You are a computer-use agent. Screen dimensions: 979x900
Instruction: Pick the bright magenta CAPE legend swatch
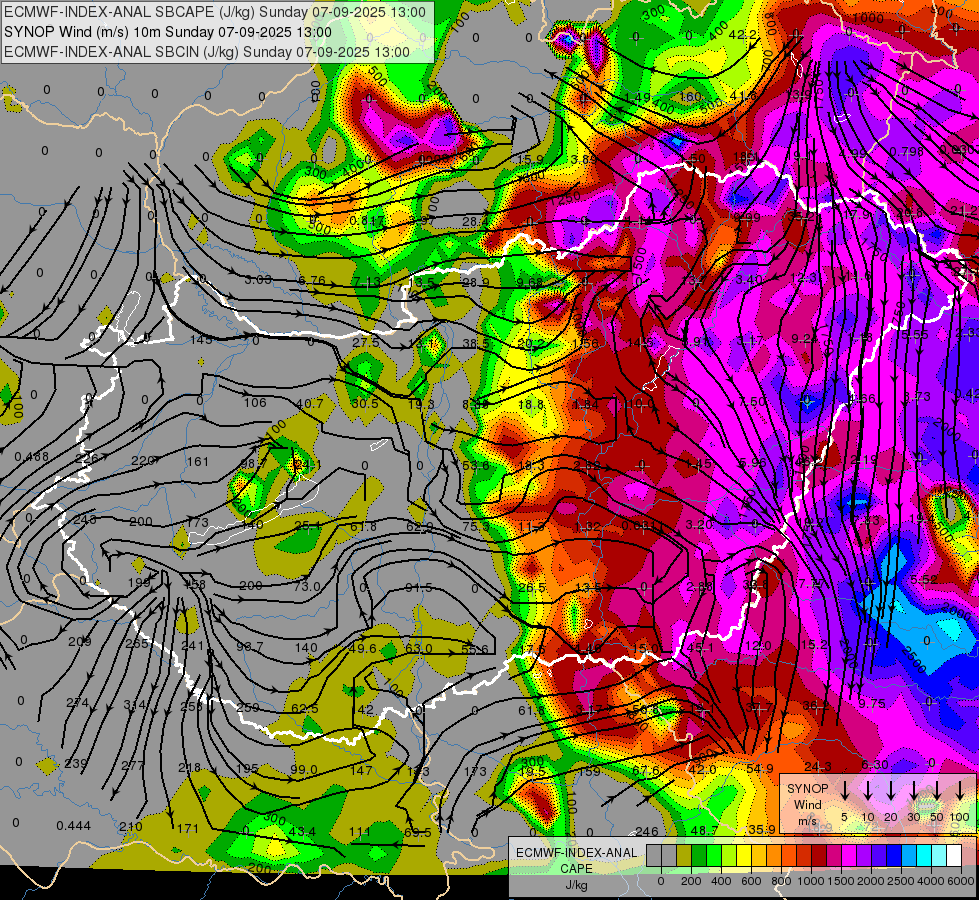[849, 856]
